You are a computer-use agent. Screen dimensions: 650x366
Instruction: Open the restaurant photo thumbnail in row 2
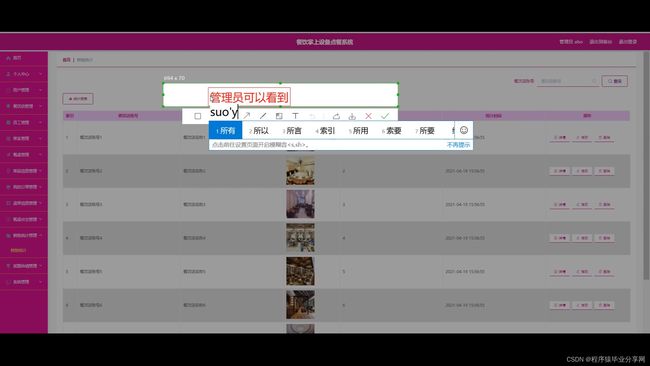pos(300,171)
